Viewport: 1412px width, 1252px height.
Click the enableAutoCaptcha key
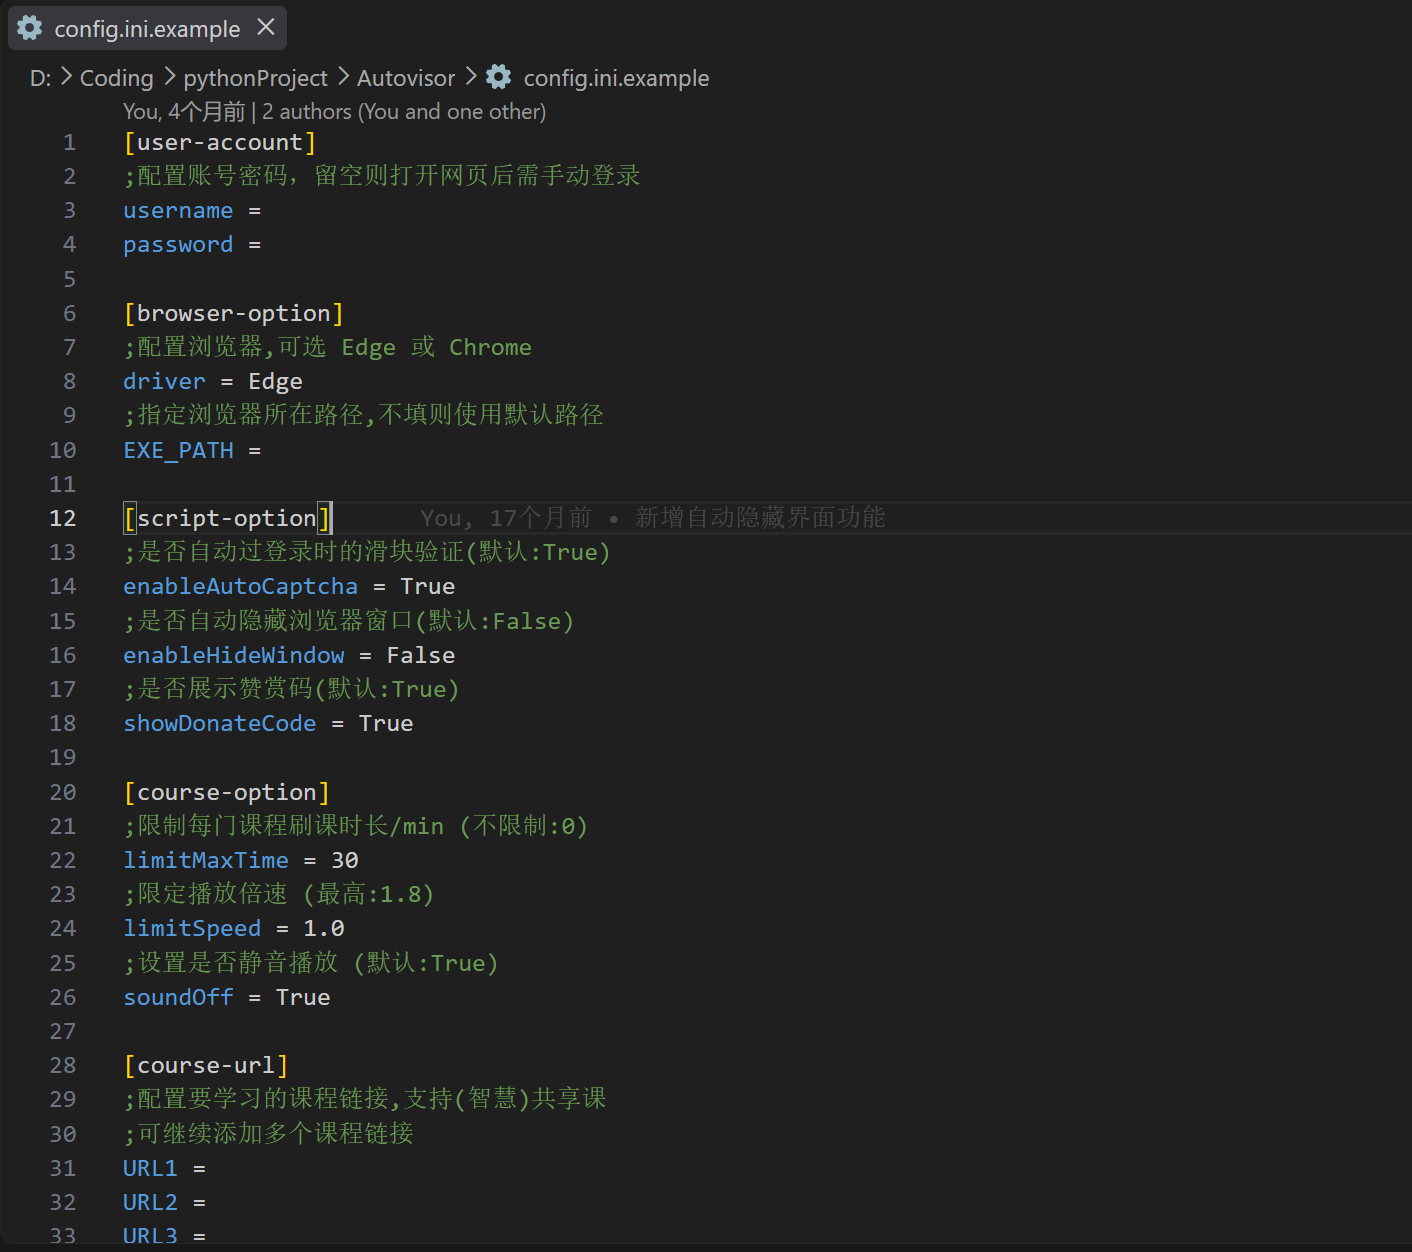tap(240, 587)
